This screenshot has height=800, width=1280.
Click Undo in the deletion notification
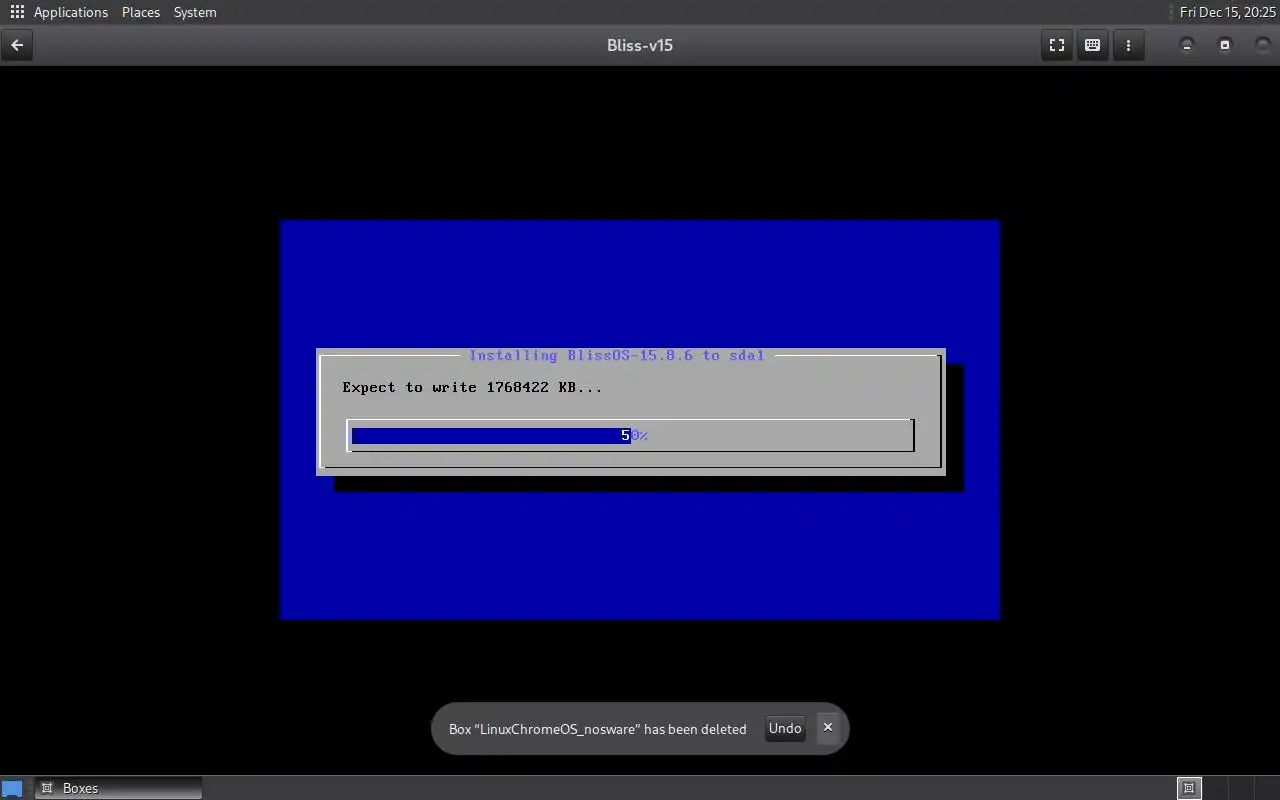click(785, 728)
